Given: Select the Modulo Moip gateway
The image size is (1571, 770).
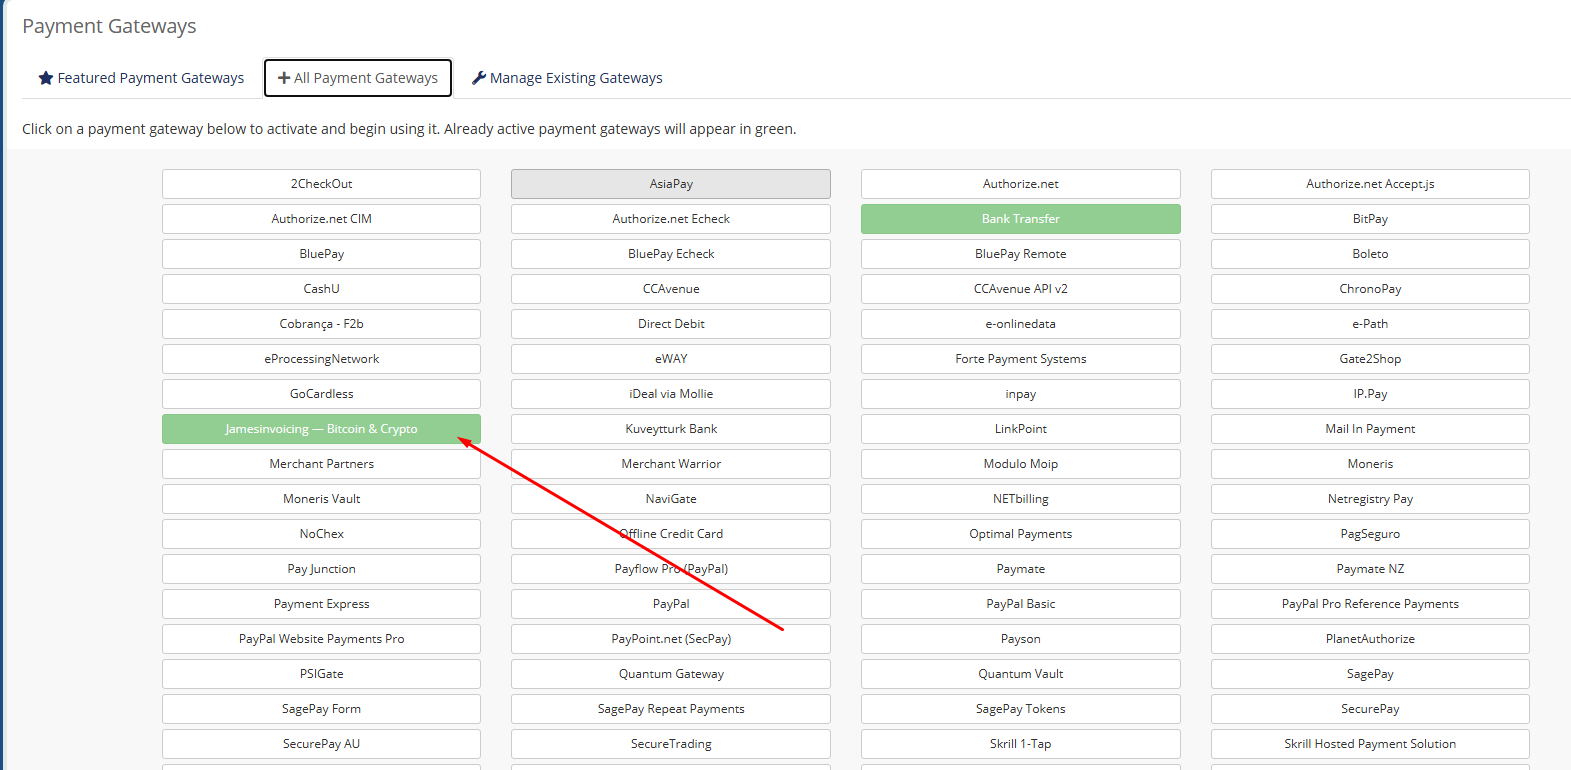Looking at the screenshot, I should [x=1021, y=464].
